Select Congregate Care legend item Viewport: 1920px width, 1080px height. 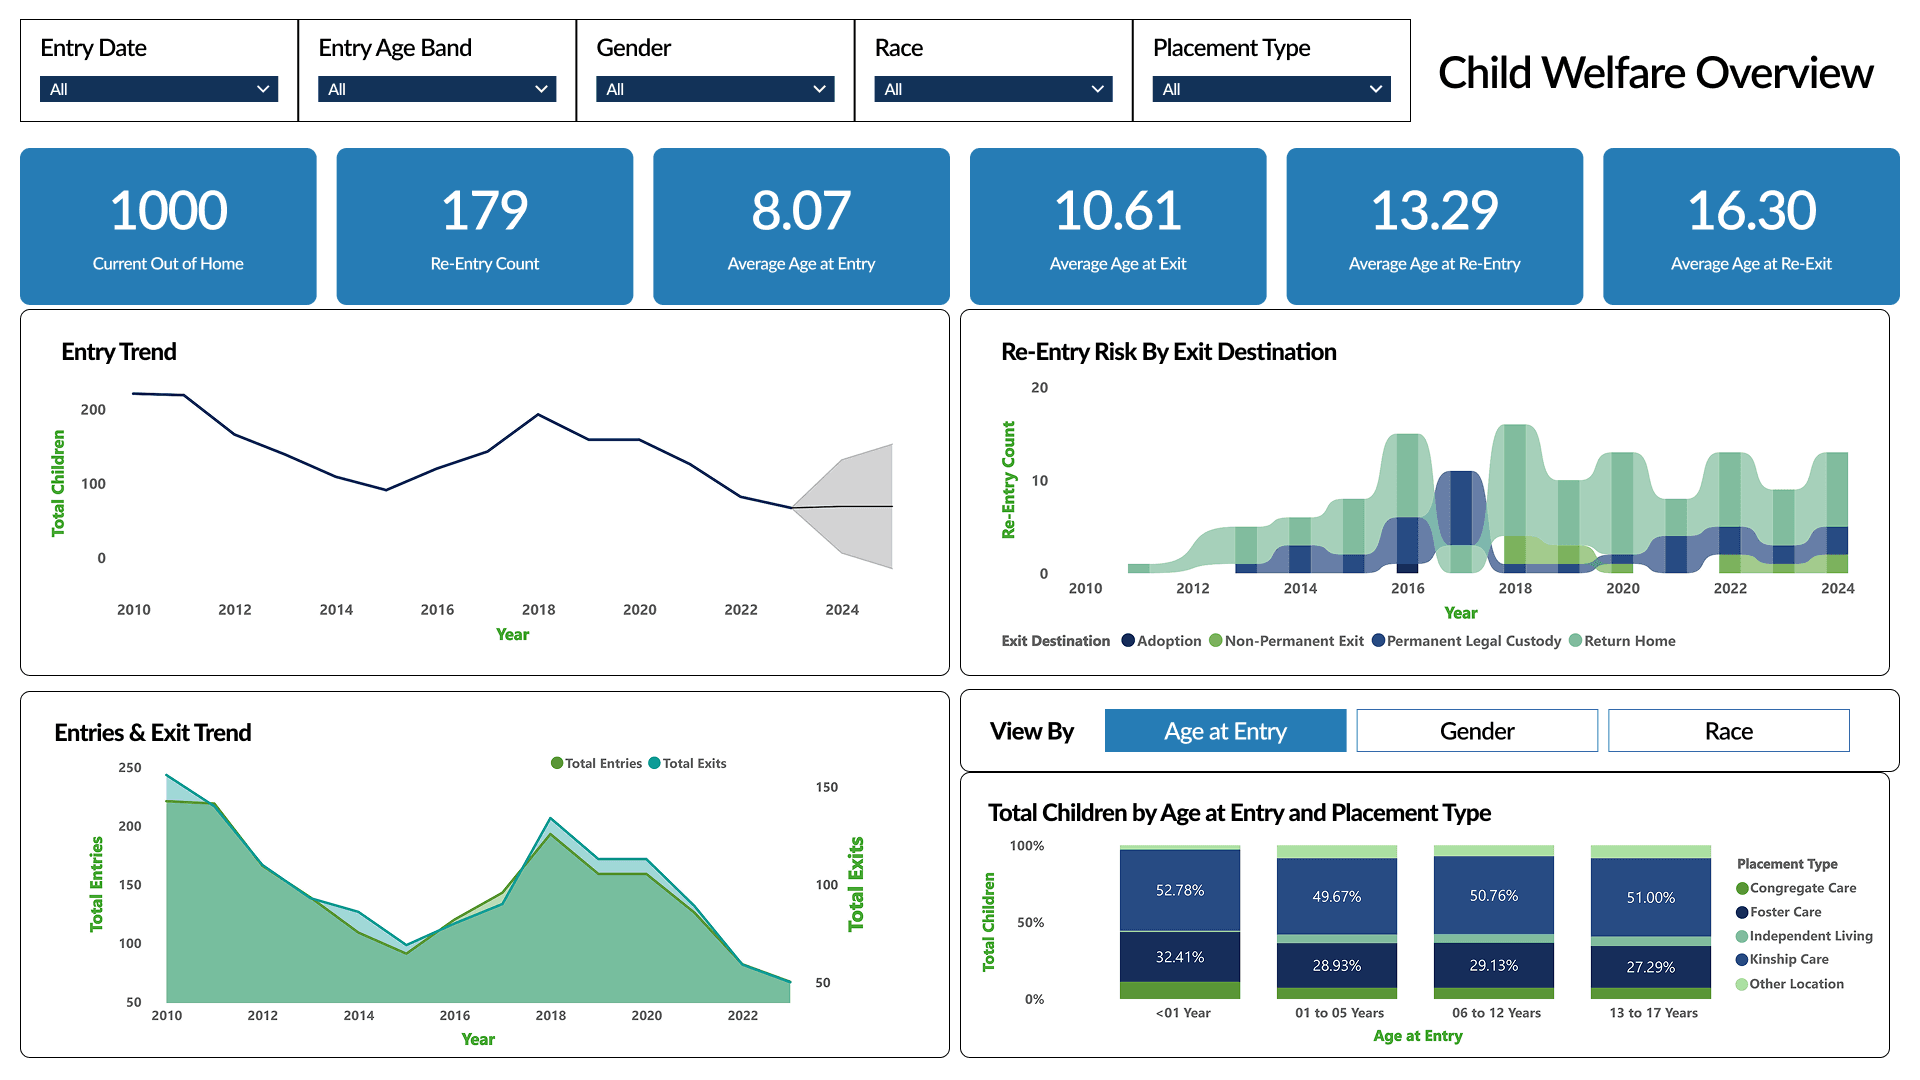1802,888
